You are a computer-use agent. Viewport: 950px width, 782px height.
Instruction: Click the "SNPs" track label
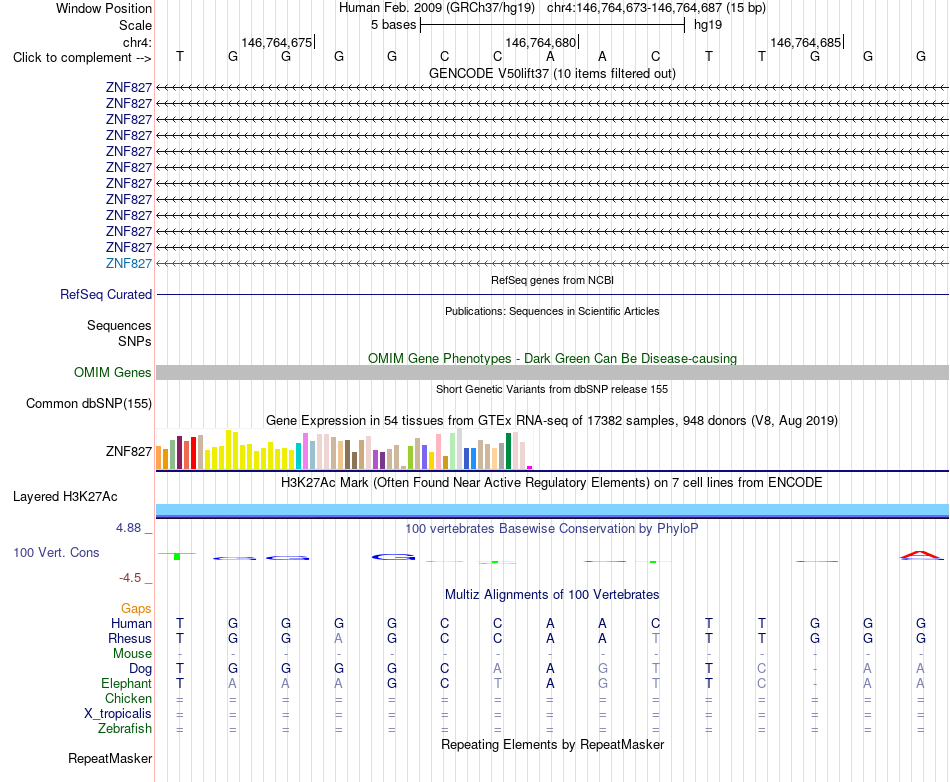pyautogui.click(x=135, y=342)
